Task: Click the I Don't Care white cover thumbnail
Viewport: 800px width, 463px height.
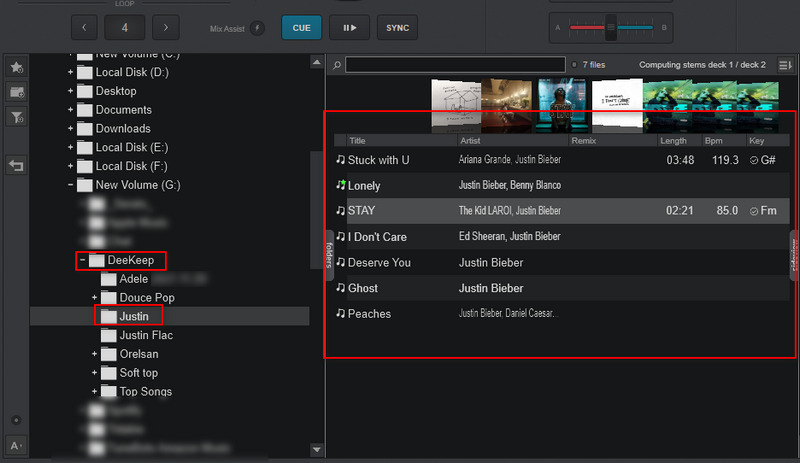Action: pos(617,105)
